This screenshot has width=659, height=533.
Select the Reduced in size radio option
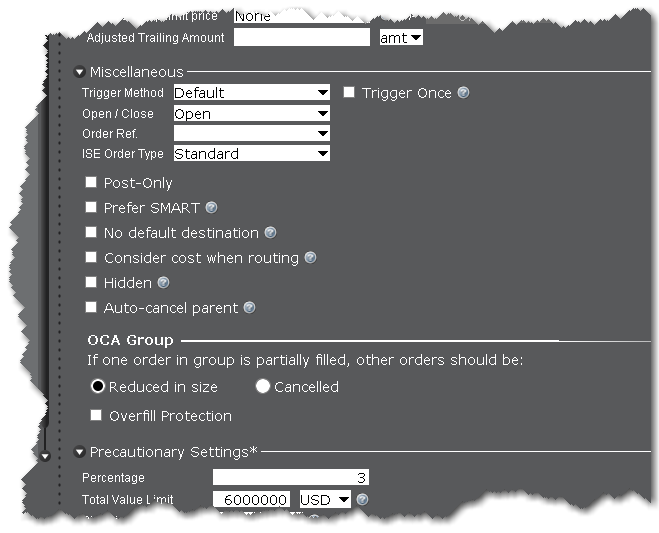(x=98, y=386)
